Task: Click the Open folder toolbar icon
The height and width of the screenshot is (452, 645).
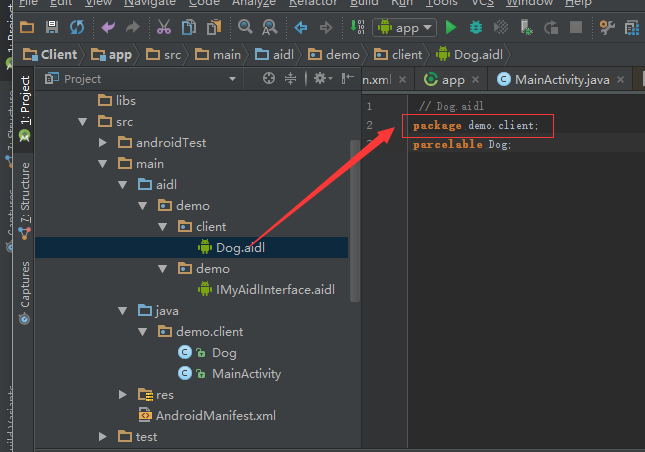Action: 27,28
